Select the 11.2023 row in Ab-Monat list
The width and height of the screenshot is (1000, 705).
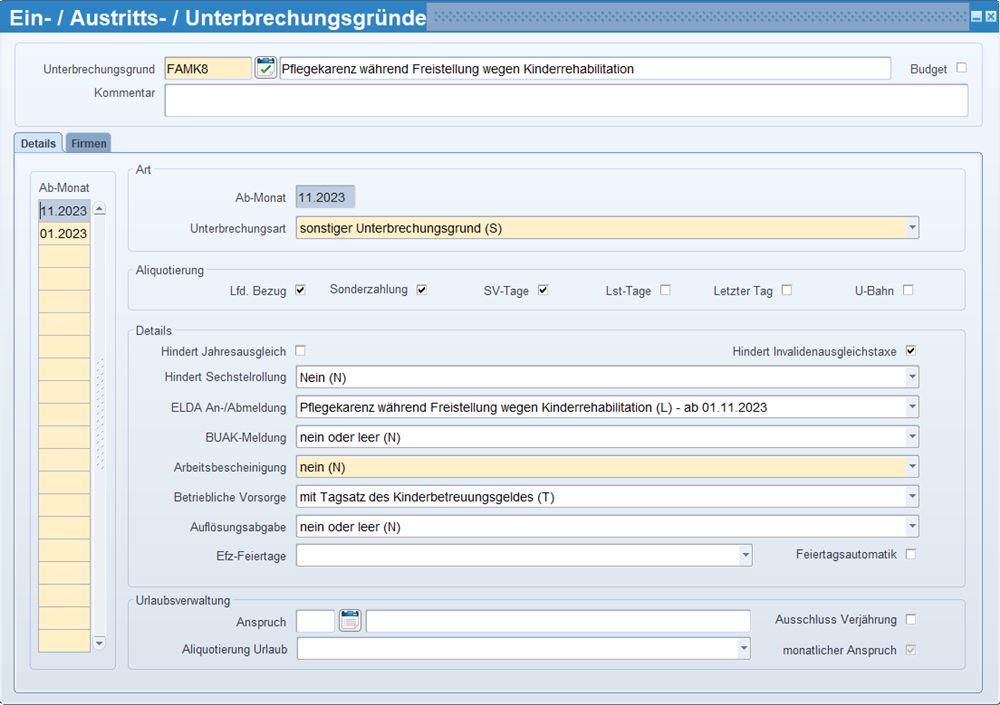click(64, 211)
